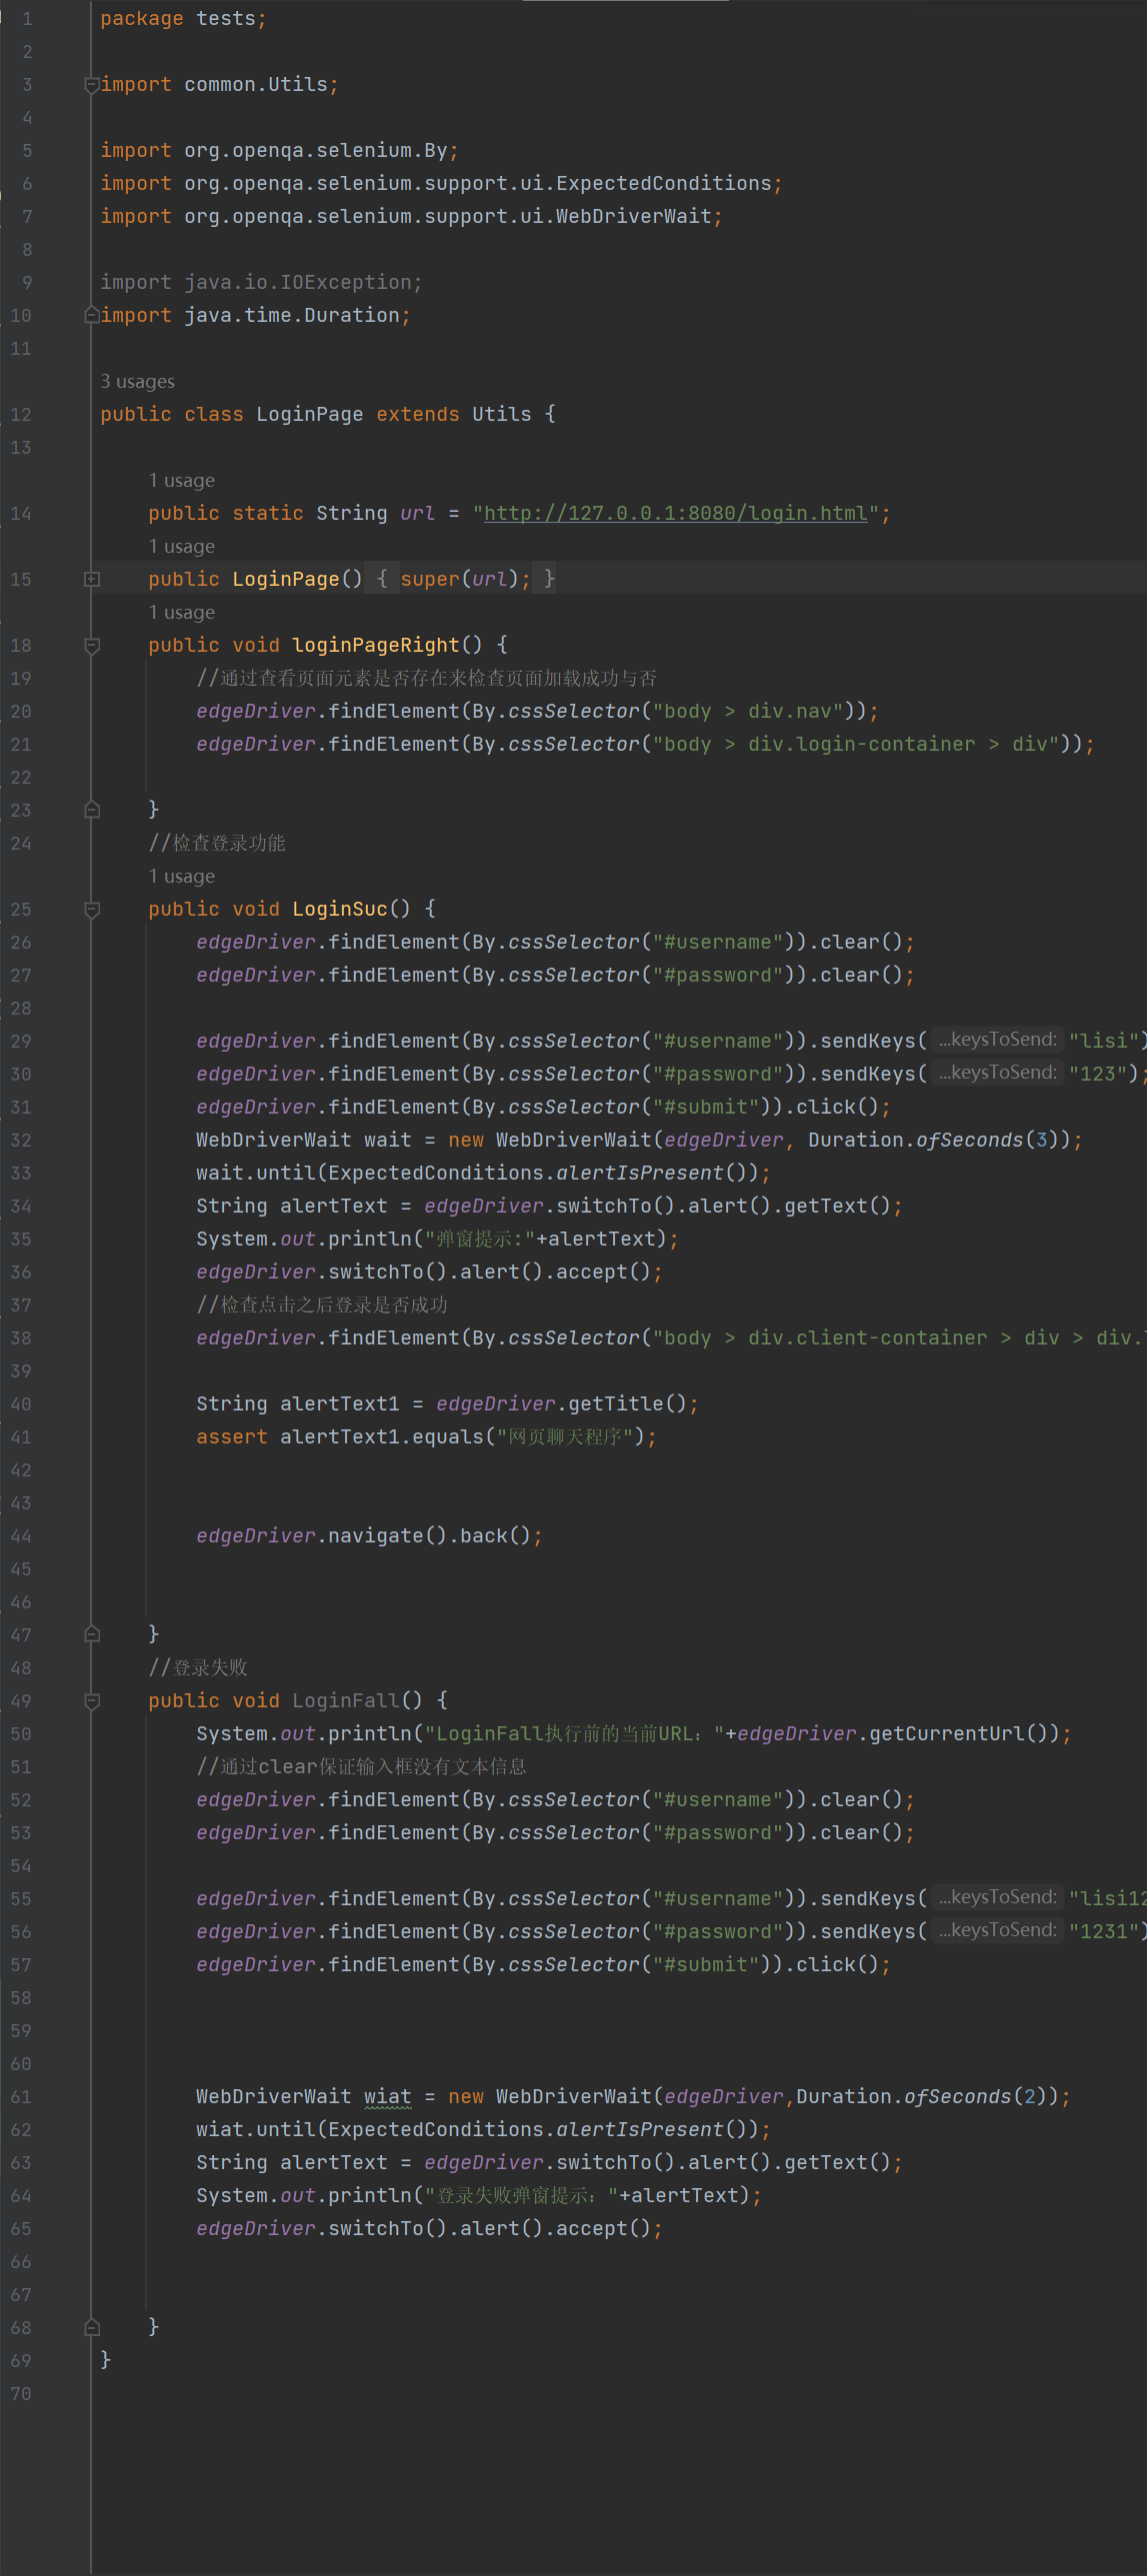Viewport: 1147px width, 2576px height.
Task: Click the 'url' field name on line 14
Action: coord(418,513)
